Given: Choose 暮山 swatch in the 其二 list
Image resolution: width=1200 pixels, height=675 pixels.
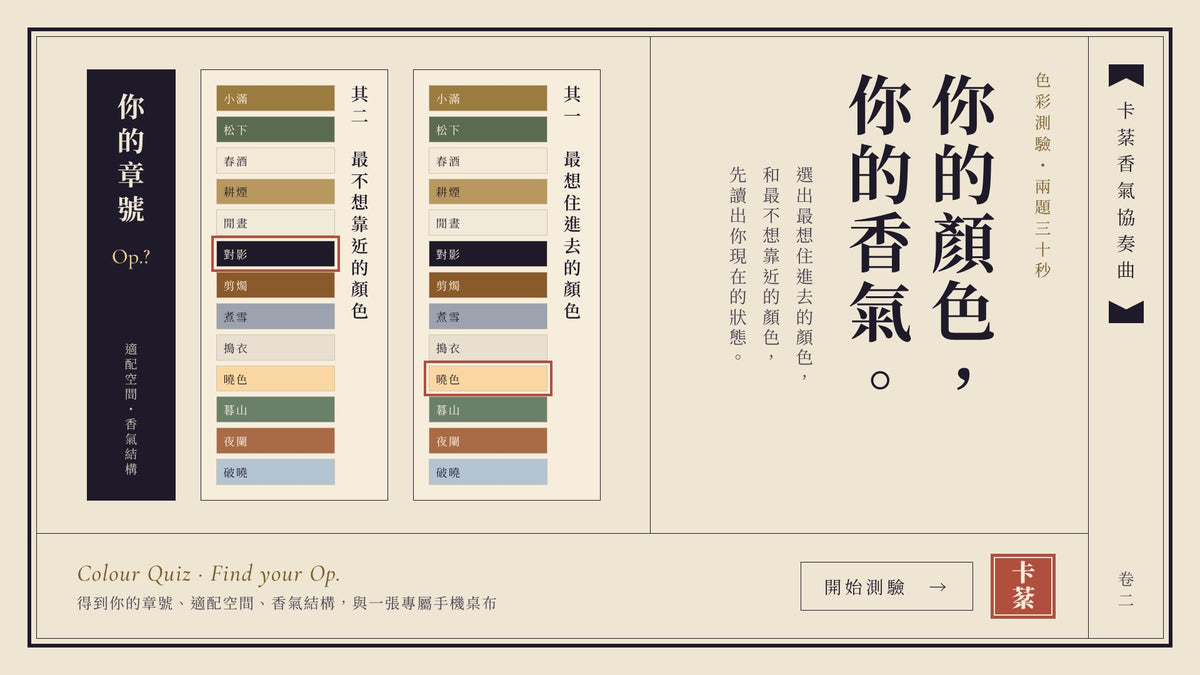Looking at the screenshot, I should point(275,410).
